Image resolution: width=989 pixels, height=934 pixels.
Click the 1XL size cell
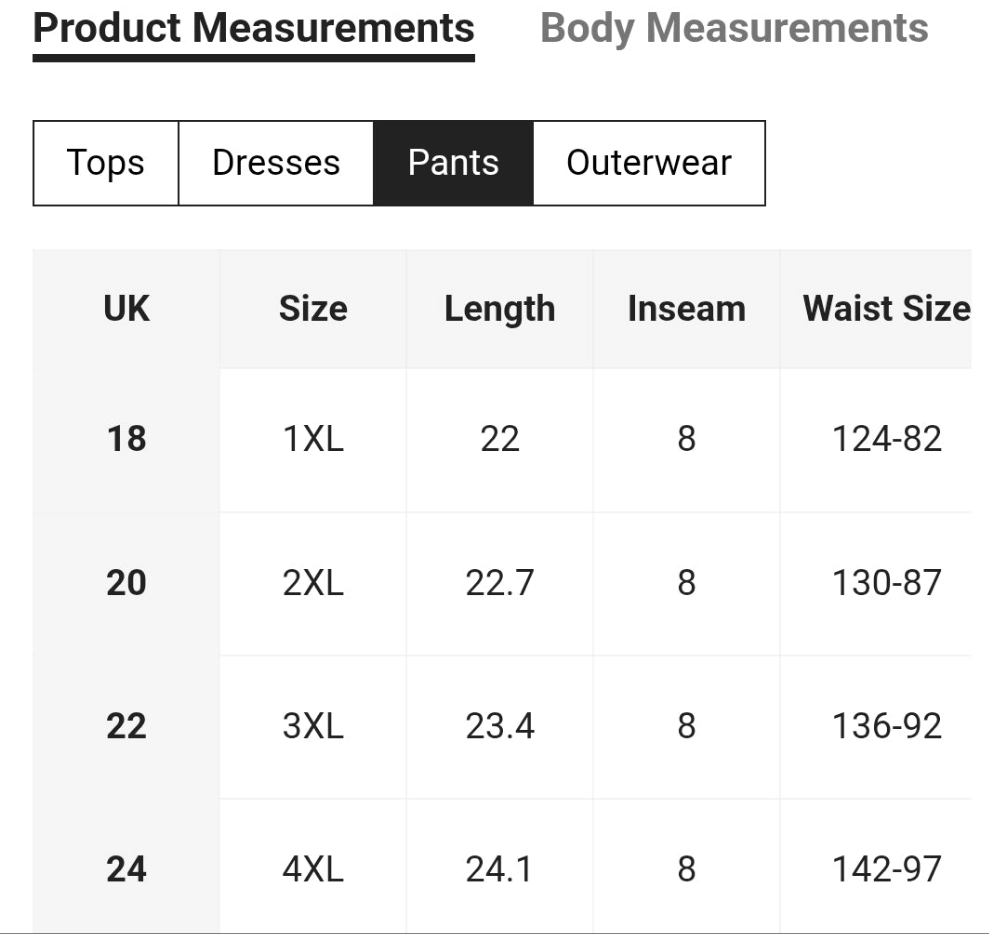click(313, 439)
